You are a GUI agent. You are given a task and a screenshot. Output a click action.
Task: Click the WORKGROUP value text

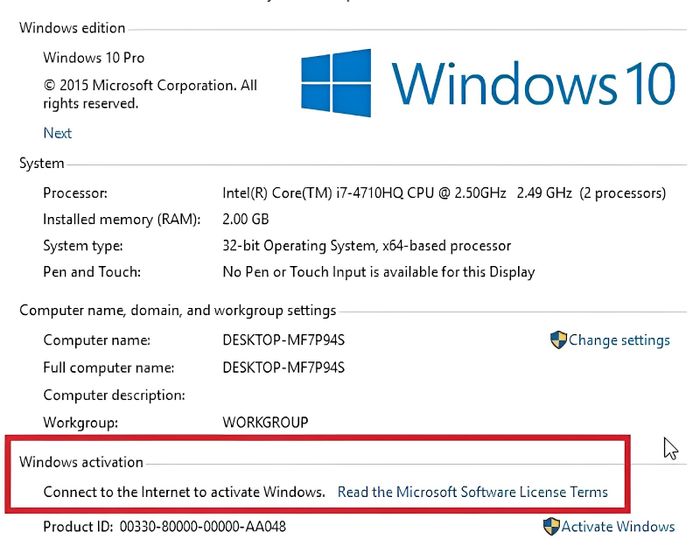point(265,422)
